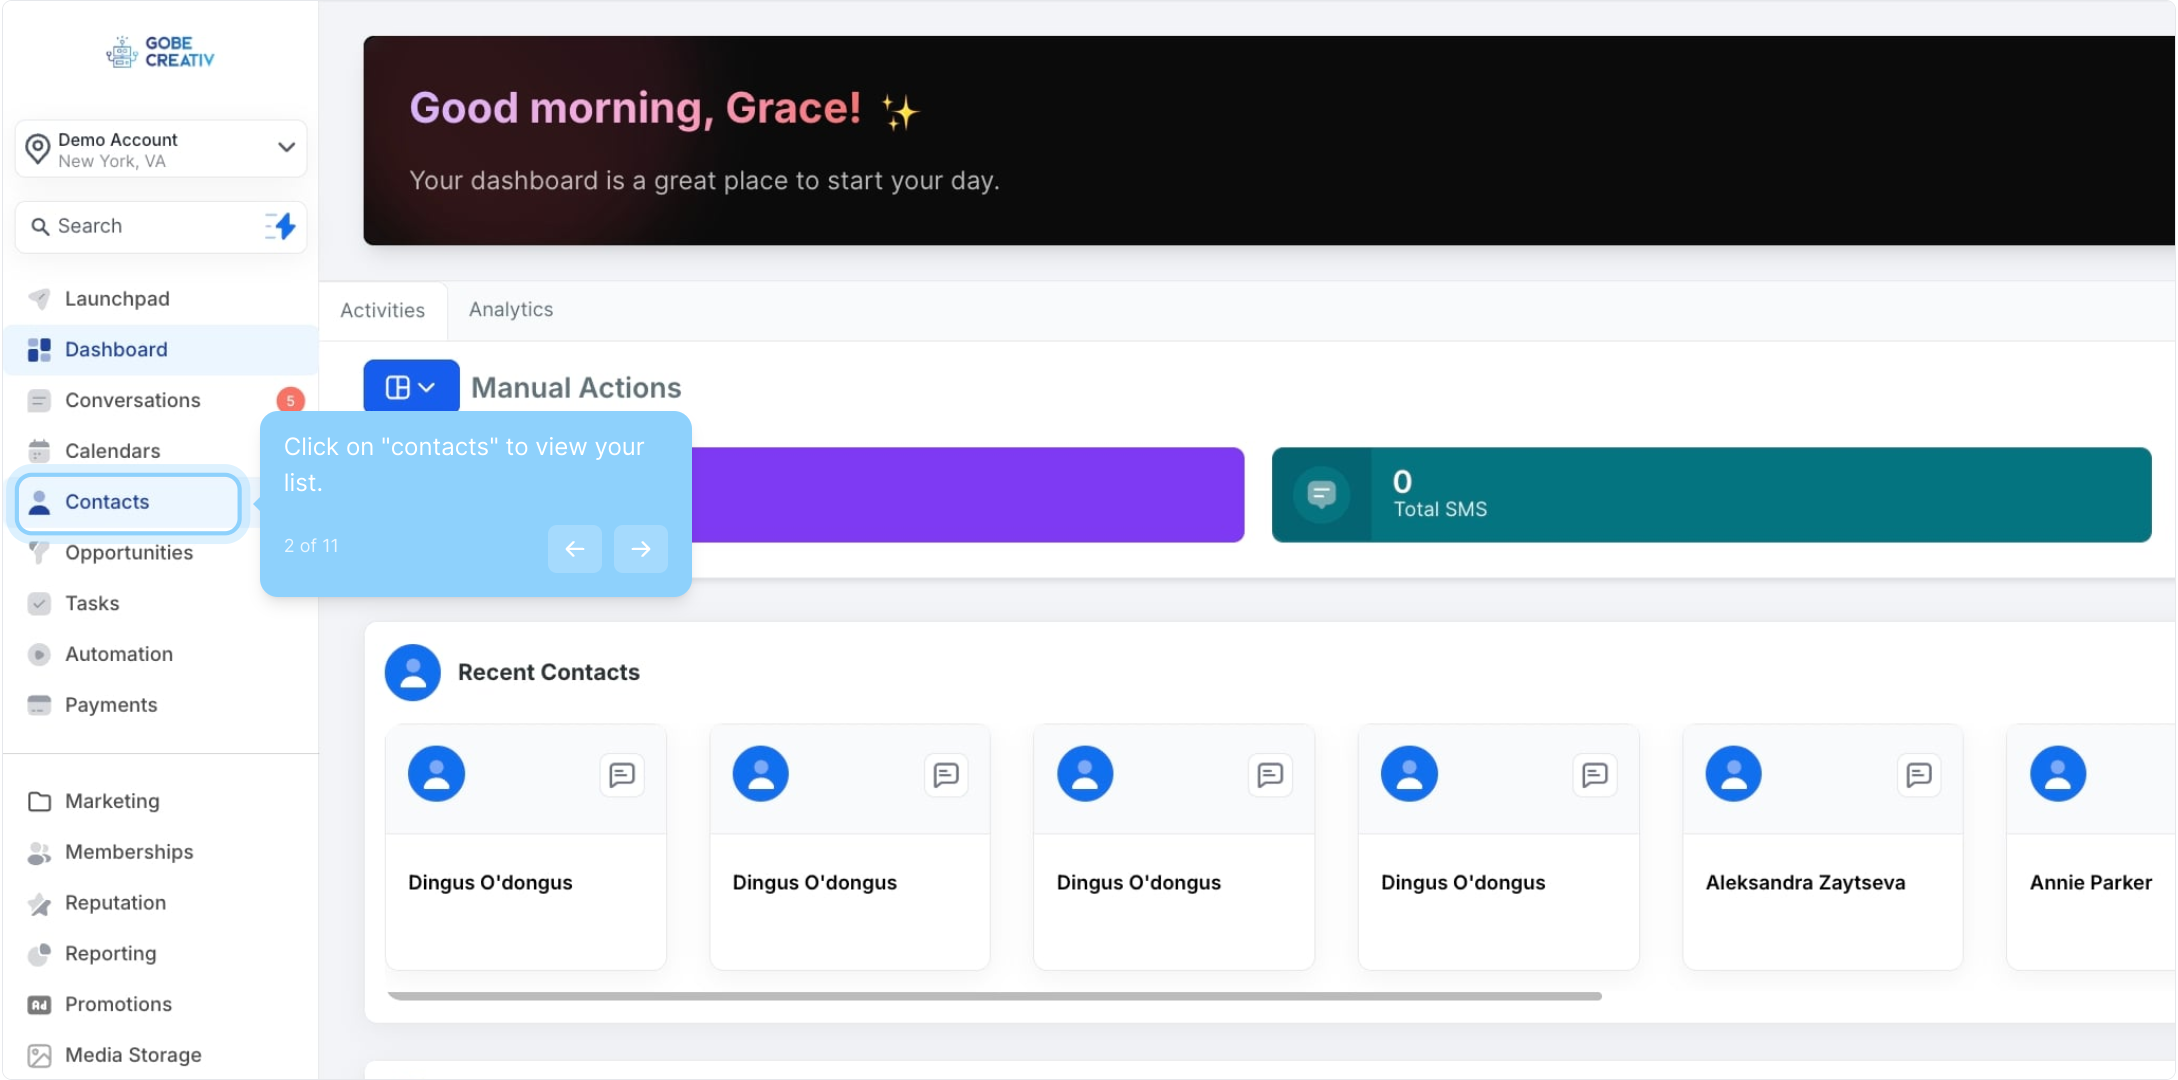Click the lightning bolt quick-actions icon

point(282,226)
